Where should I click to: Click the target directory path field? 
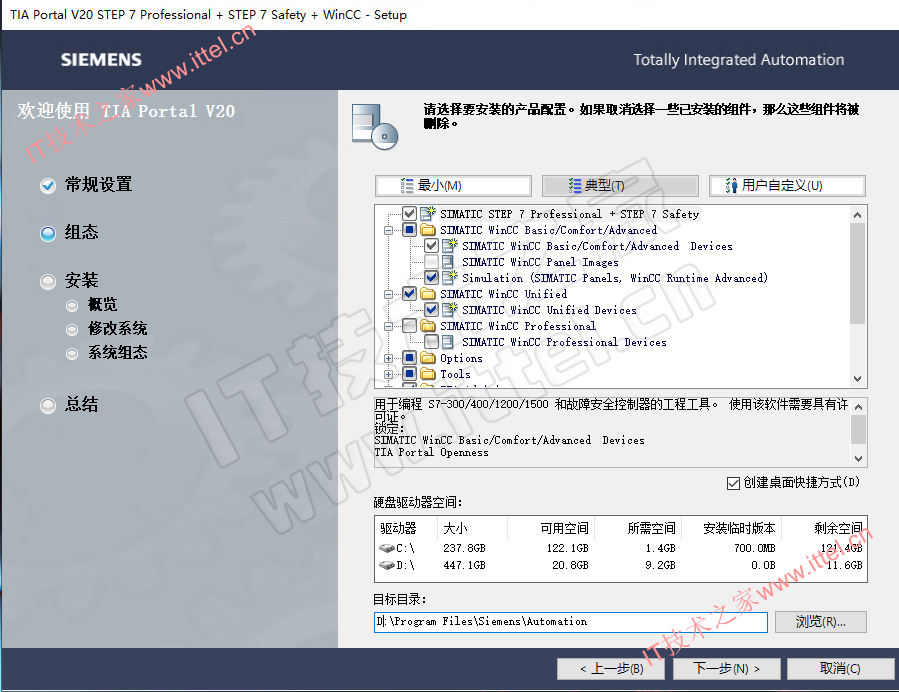point(570,622)
